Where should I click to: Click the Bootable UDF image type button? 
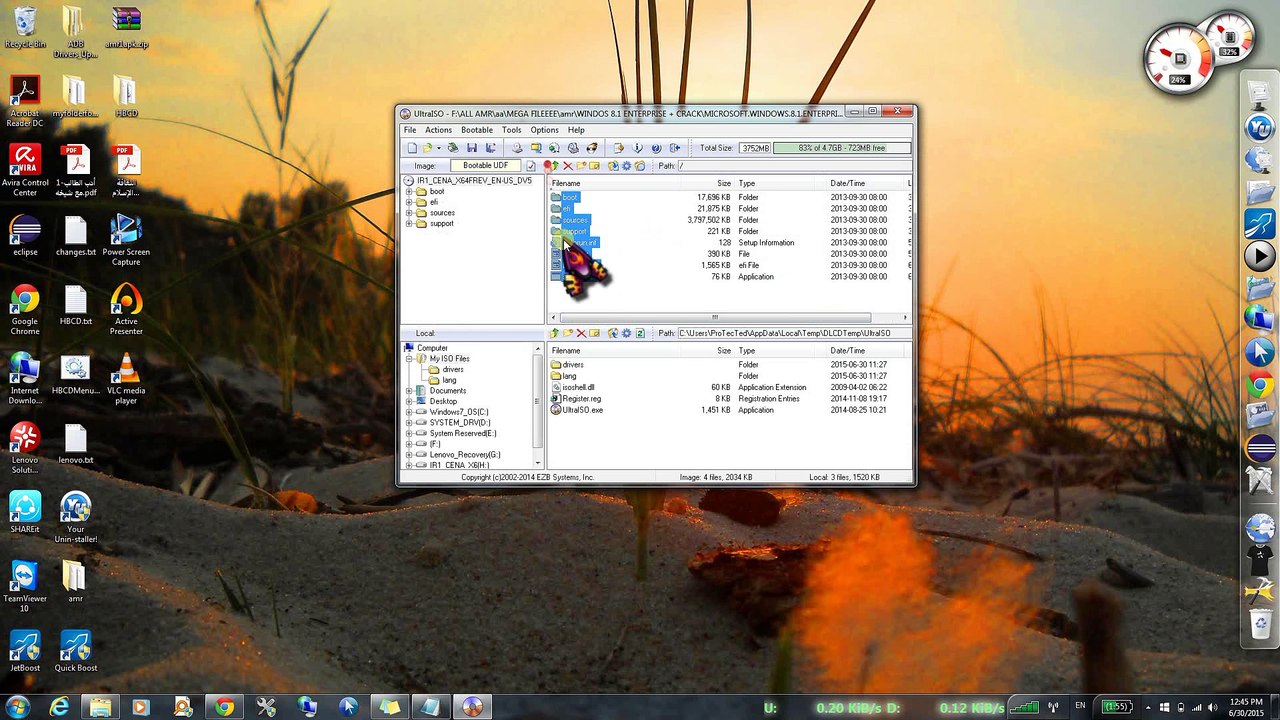click(485, 166)
